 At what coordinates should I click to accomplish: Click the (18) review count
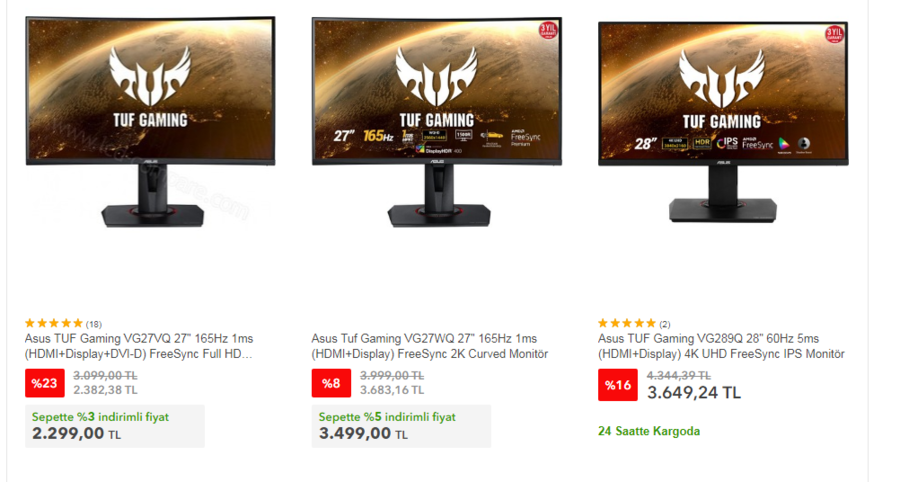click(94, 324)
